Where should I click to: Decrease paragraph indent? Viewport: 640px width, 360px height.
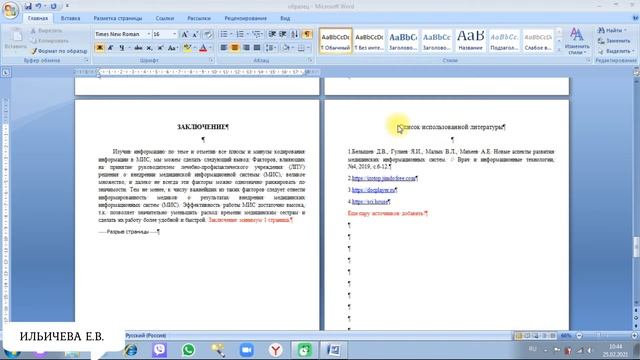tap(272, 34)
